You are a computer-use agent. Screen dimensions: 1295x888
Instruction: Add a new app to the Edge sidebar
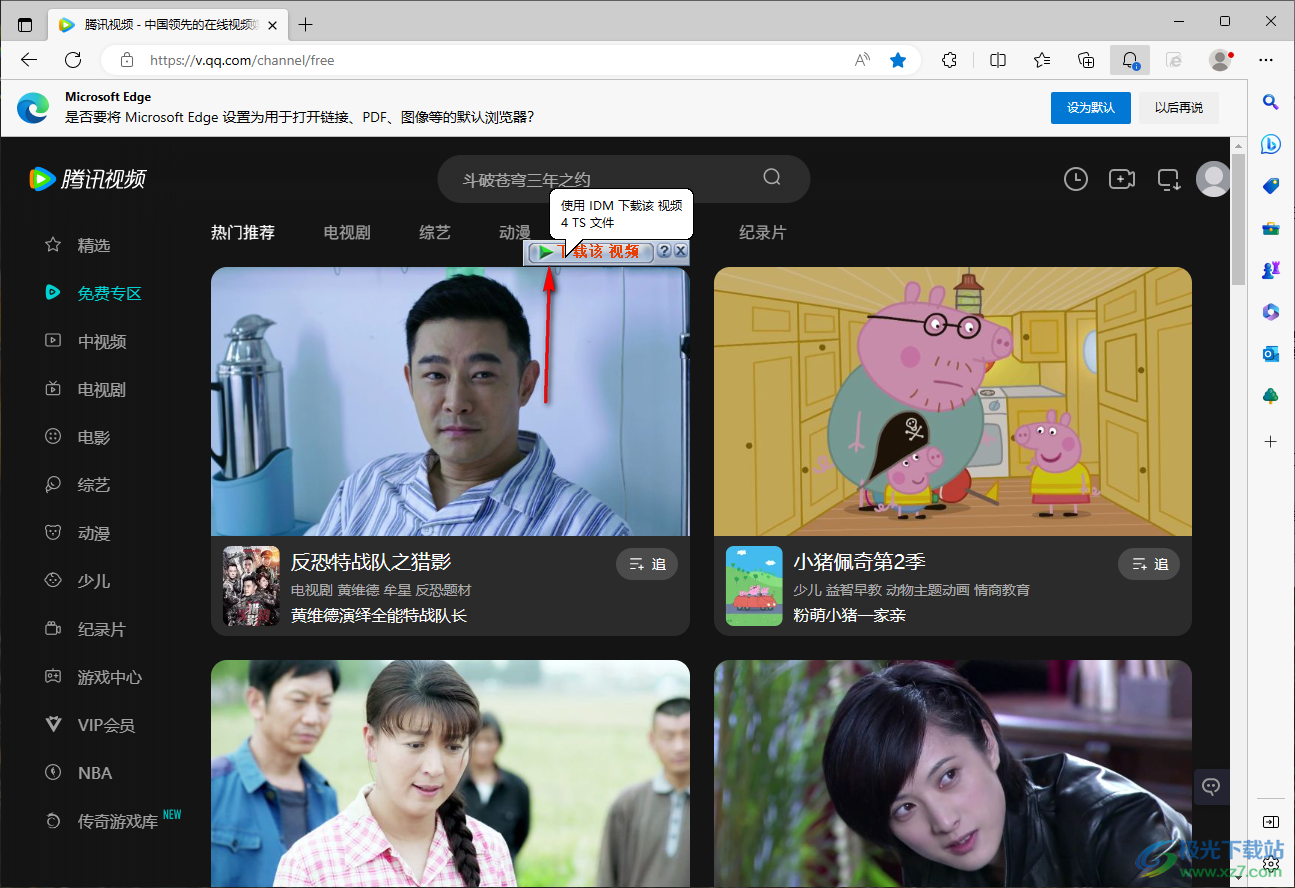1271,441
